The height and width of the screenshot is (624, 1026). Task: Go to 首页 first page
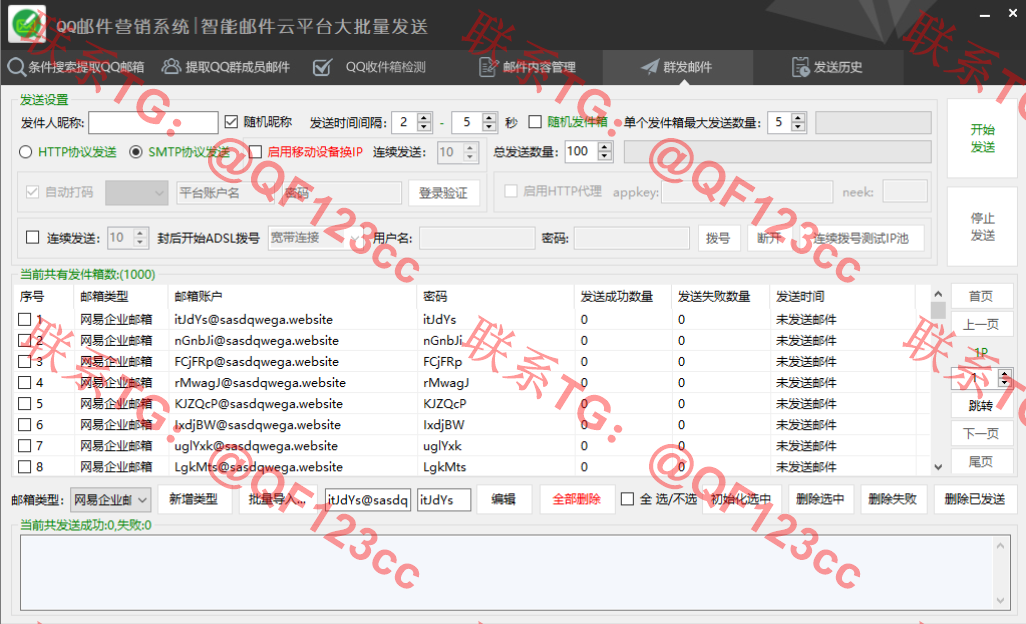point(981,296)
